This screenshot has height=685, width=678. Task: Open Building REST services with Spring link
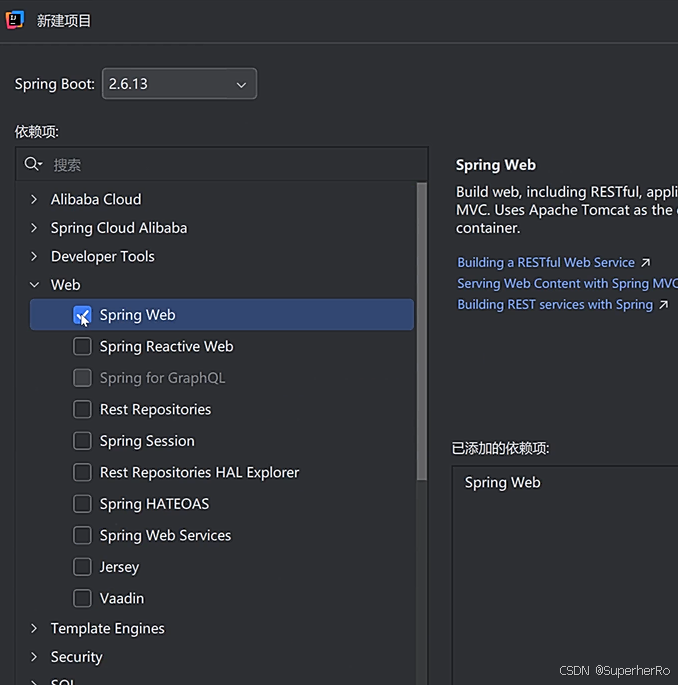555,304
